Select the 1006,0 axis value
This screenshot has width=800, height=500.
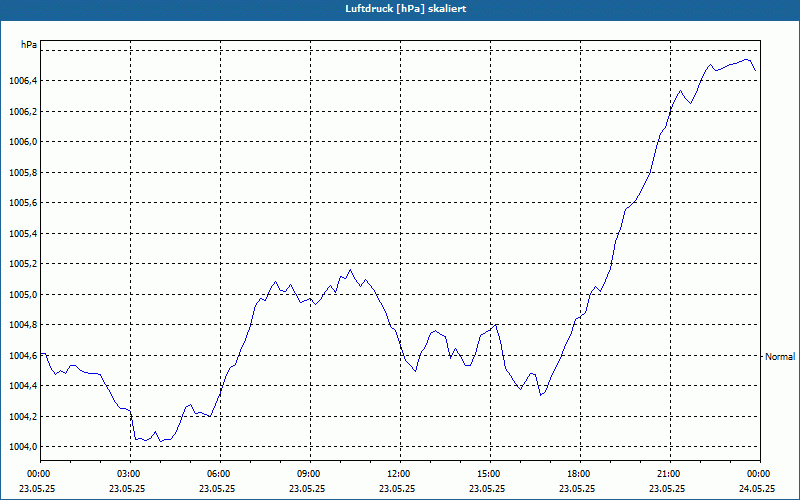click(23, 142)
